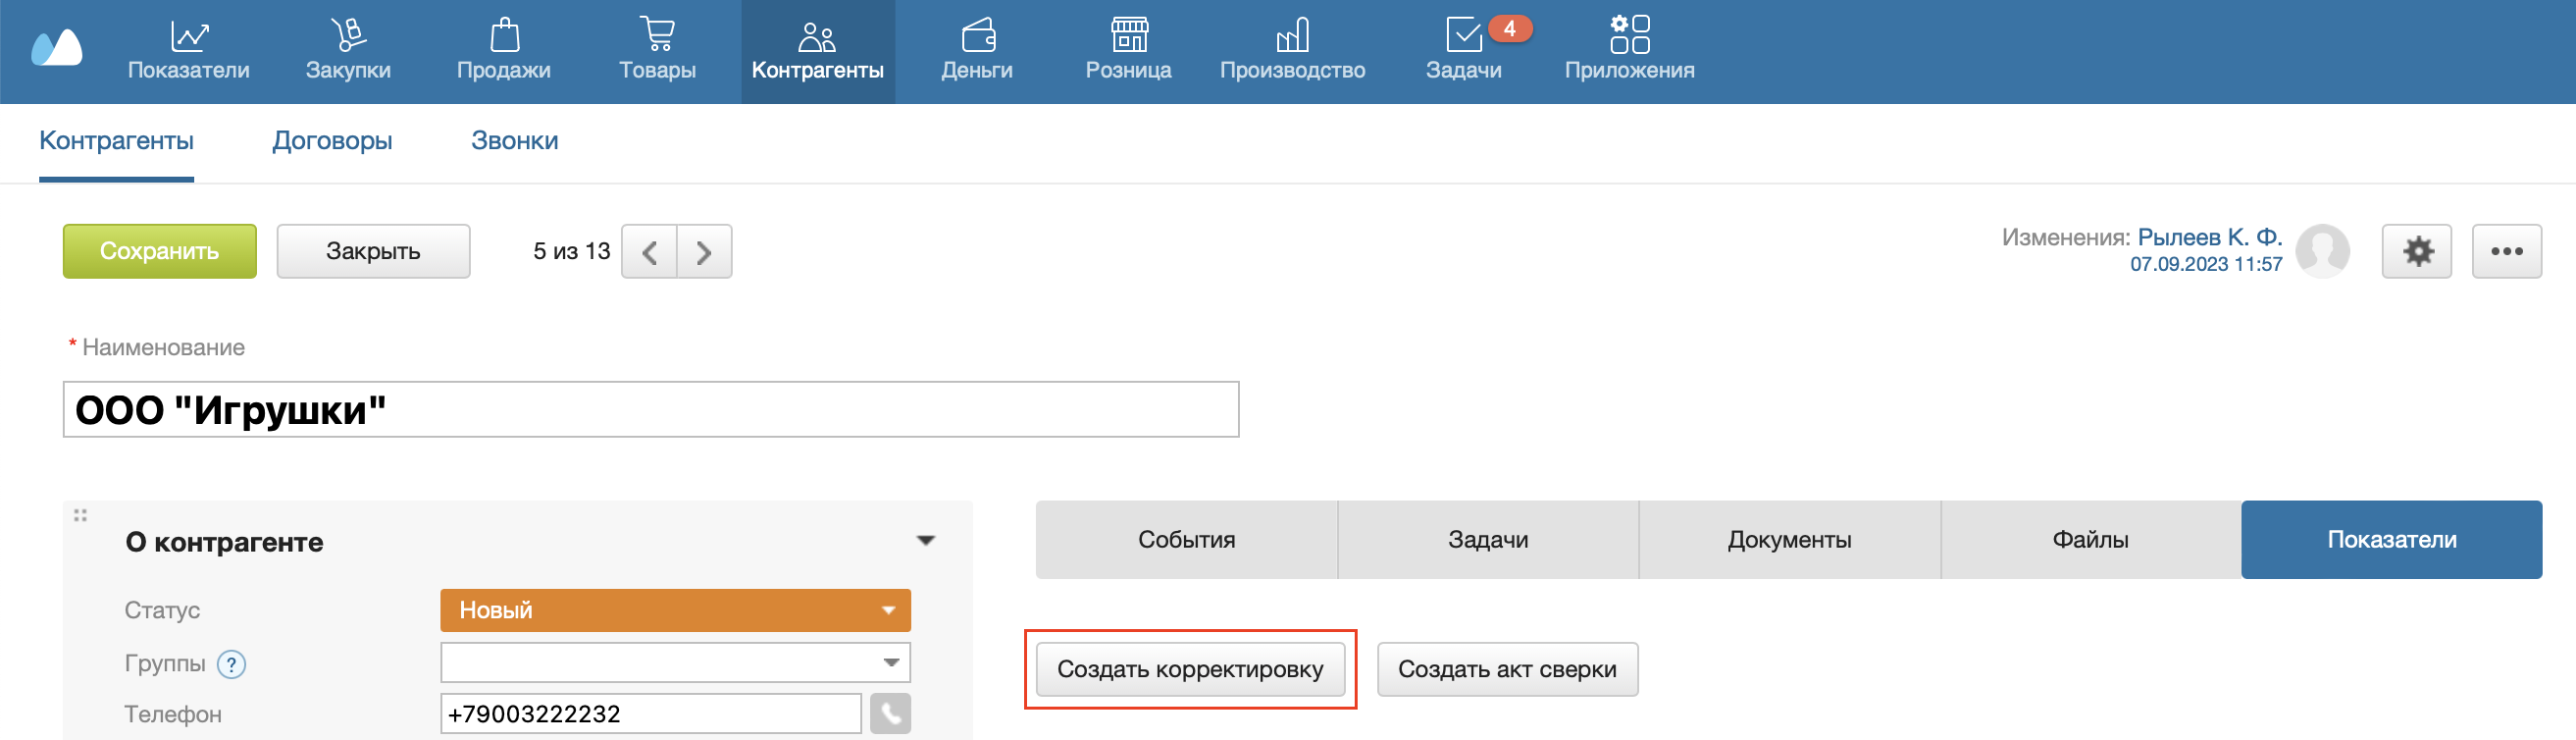
Task: Open the Документы tab
Action: point(1789,540)
